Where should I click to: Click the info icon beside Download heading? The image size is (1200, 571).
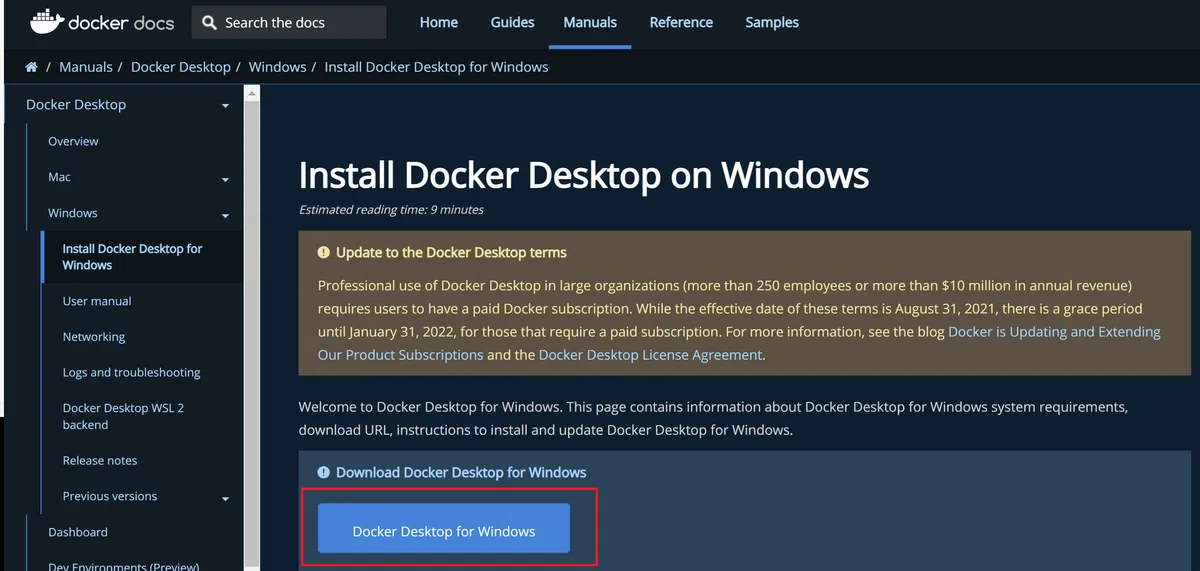point(324,472)
